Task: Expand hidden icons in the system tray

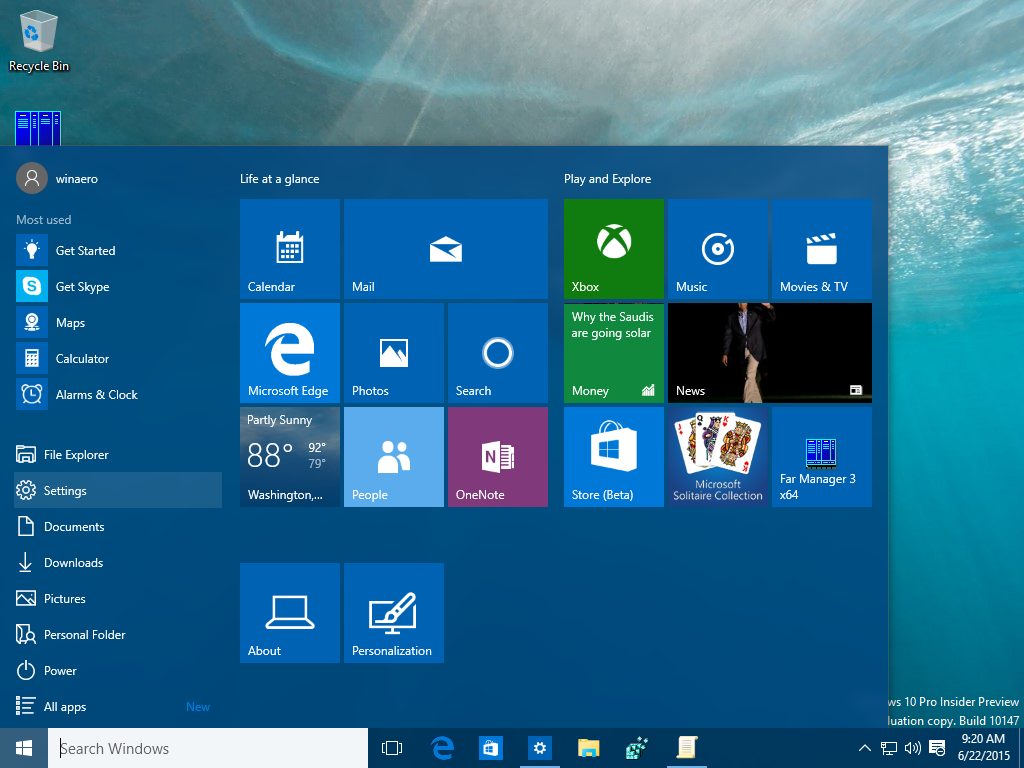Action: point(864,747)
